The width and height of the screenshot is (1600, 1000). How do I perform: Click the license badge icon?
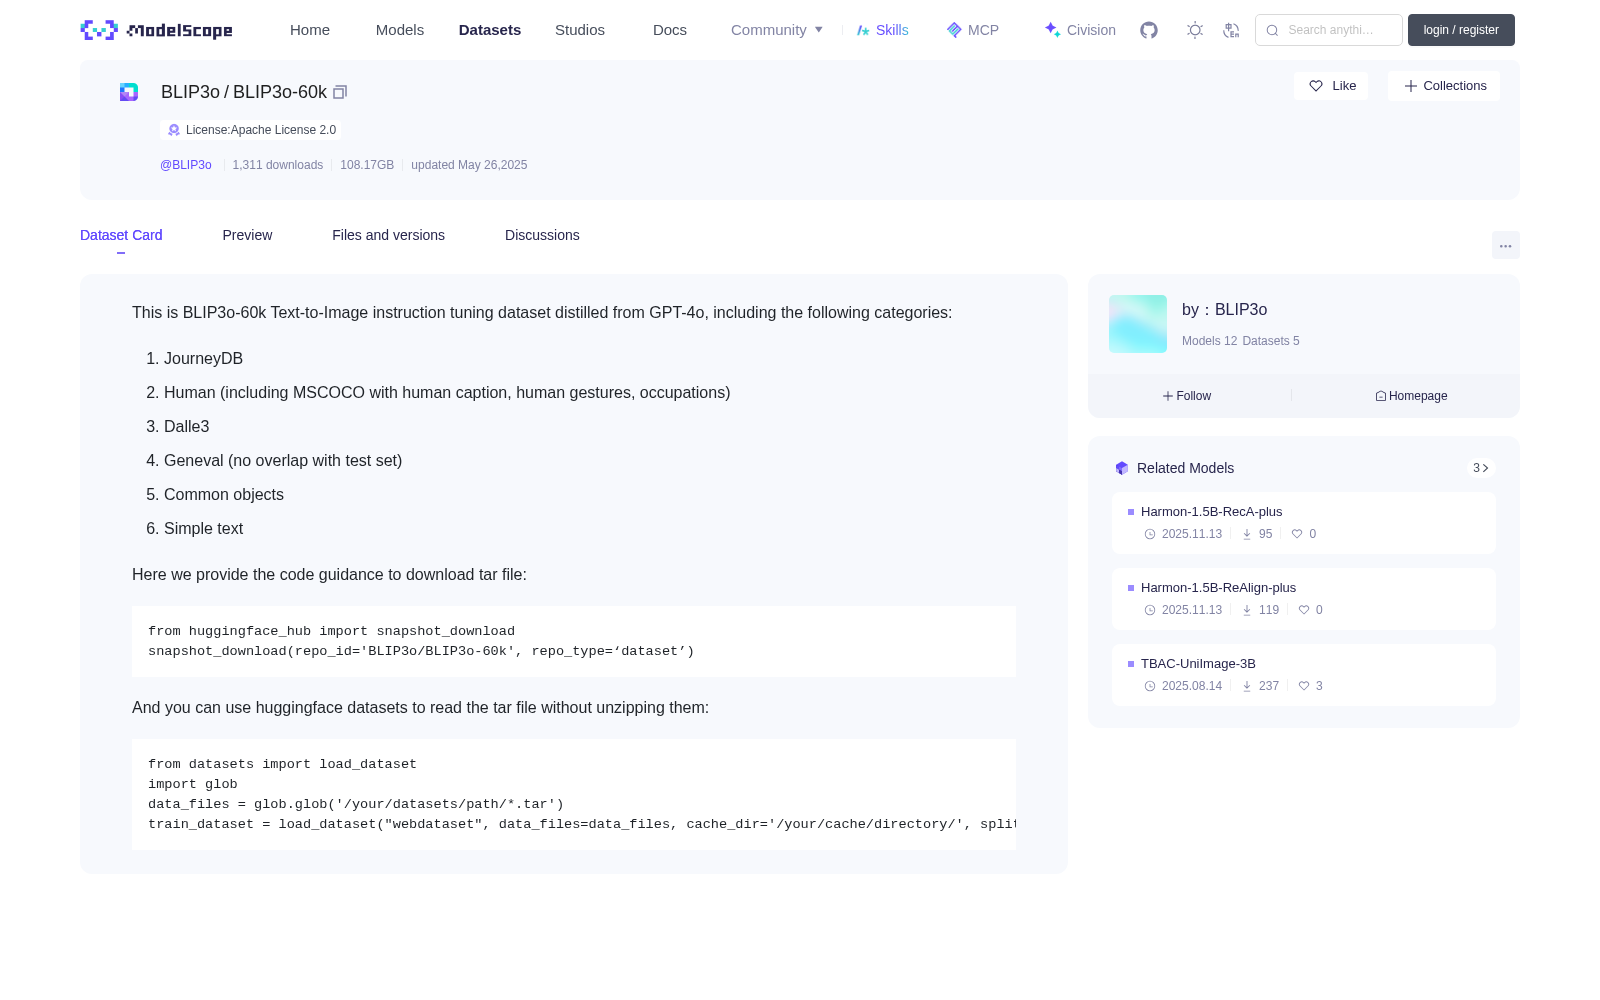click(174, 130)
